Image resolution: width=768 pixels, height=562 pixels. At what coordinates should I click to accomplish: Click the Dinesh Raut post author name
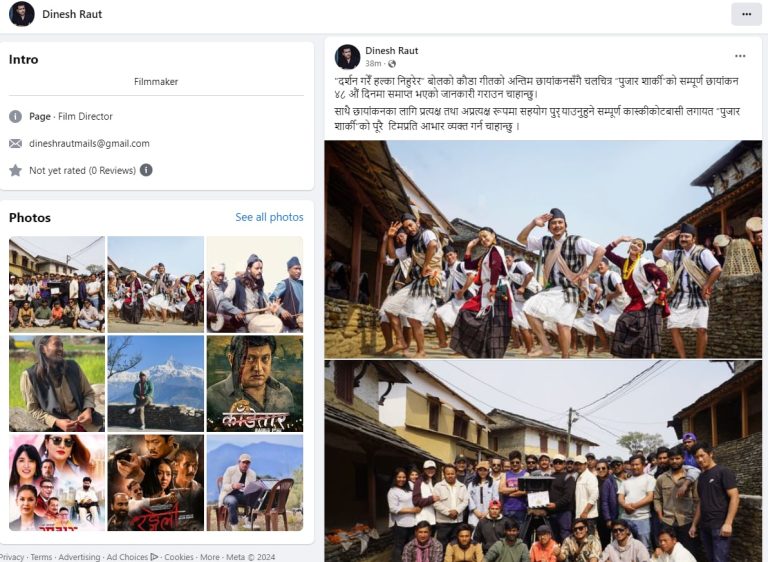point(392,50)
